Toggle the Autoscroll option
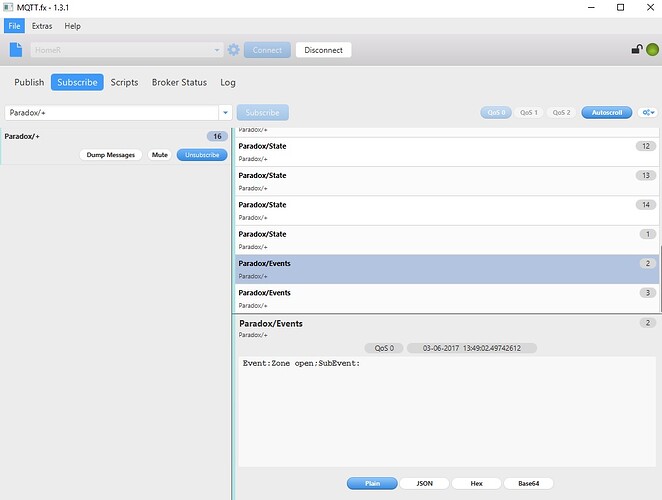The width and height of the screenshot is (662, 500). pos(607,113)
